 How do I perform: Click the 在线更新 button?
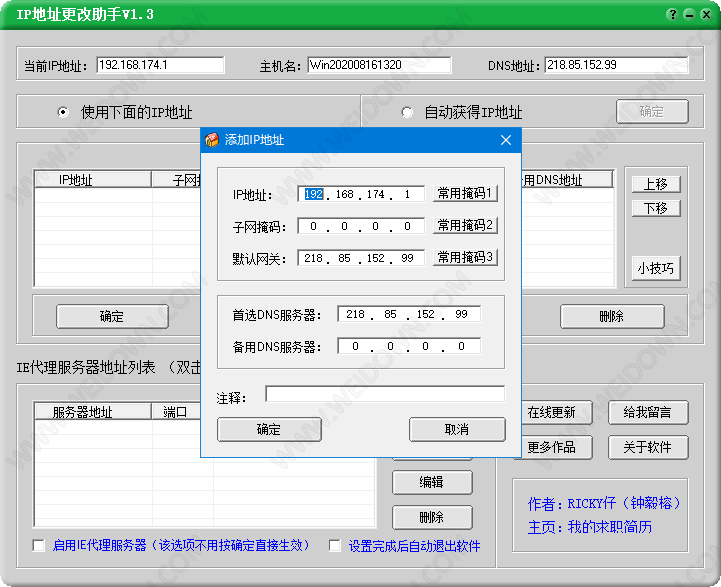click(x=557, y=412)
